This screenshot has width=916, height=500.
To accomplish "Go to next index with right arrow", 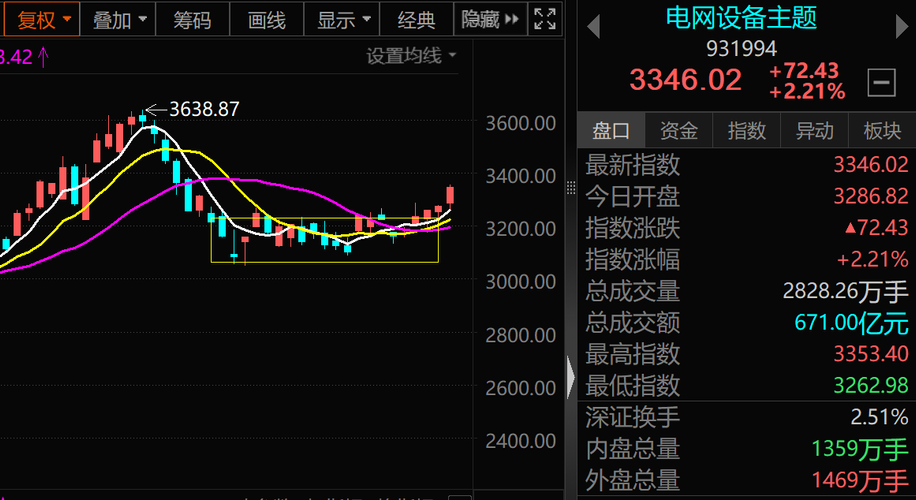I will click(901, 26).
